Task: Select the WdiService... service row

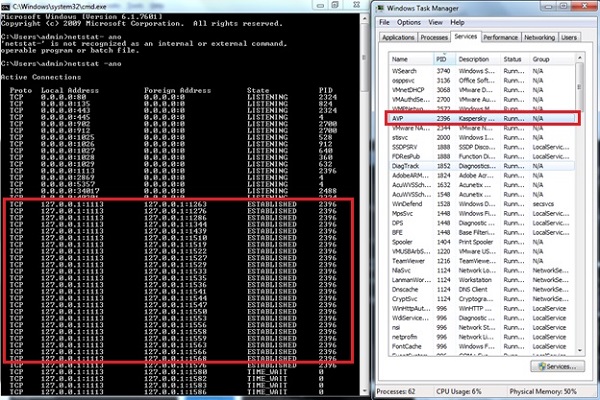Action: coord(482,318)
